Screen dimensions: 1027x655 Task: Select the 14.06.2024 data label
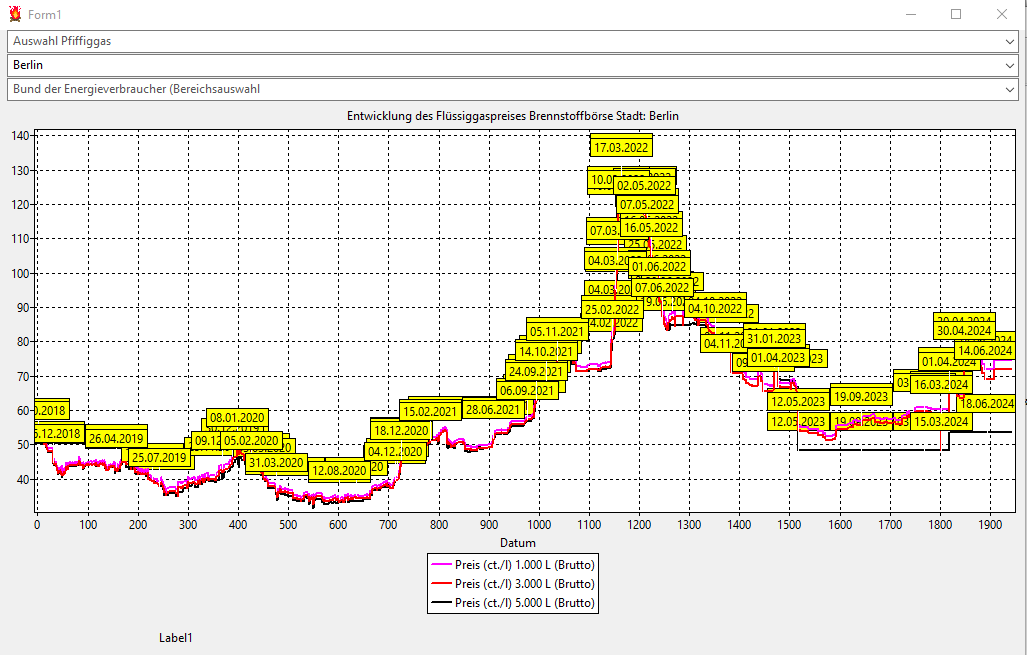[x=986, y=350]
